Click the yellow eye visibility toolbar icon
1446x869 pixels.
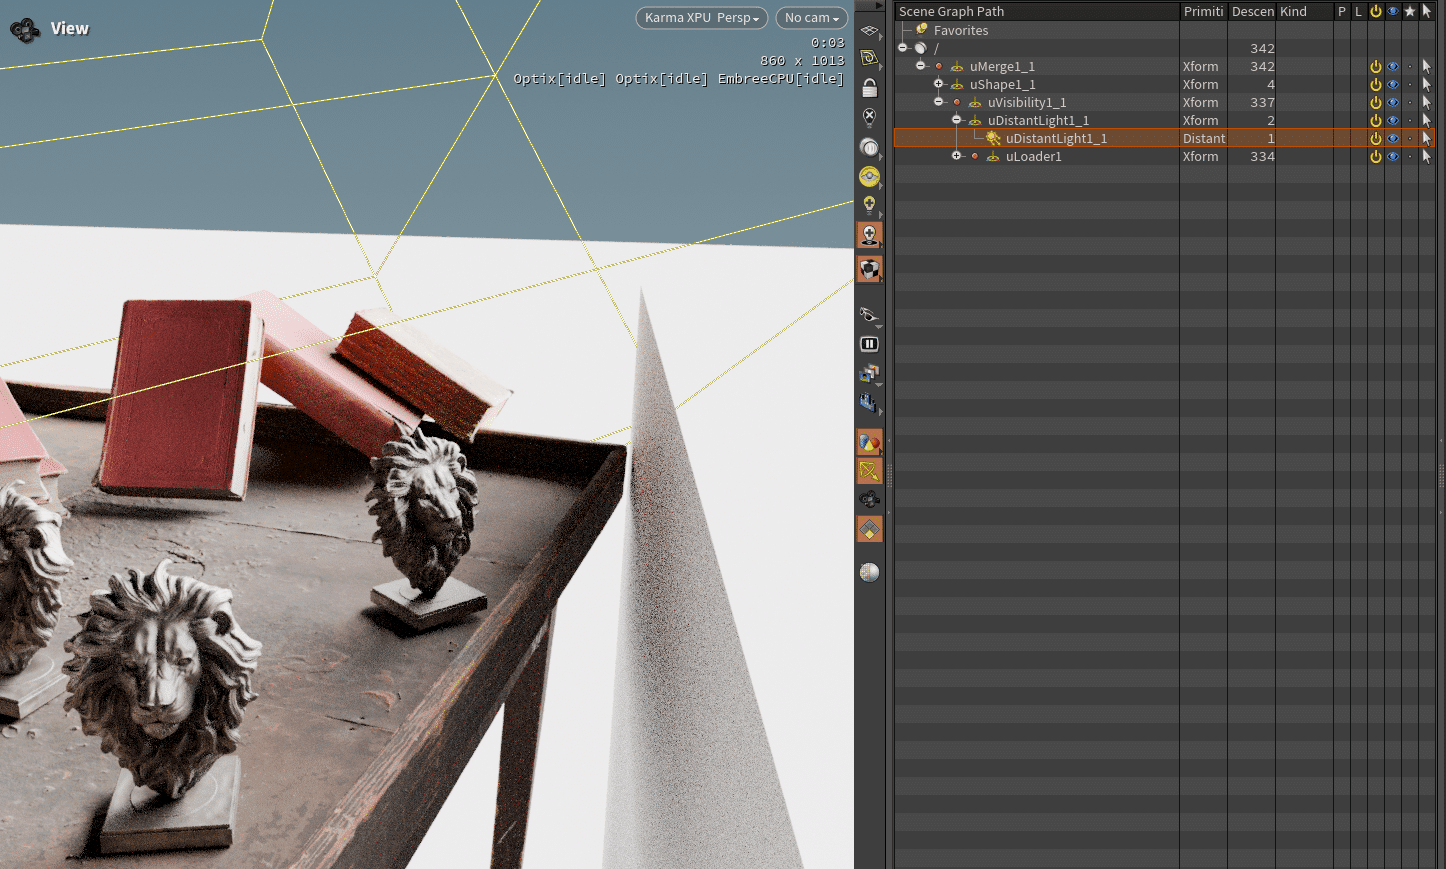coord(869,177)
